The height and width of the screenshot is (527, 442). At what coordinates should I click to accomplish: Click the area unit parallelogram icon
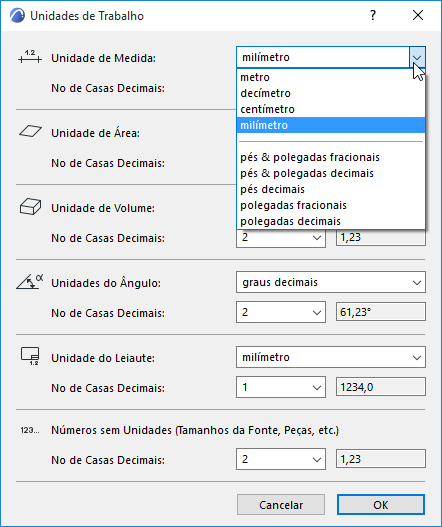[x=31, y=131]
